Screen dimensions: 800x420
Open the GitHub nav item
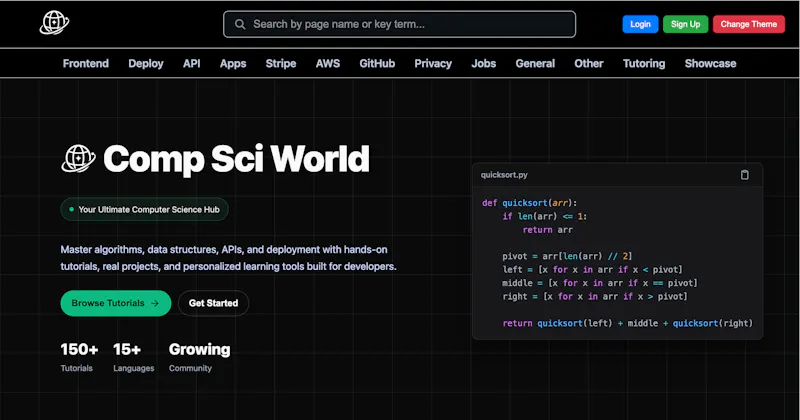(x=377, y=63)
